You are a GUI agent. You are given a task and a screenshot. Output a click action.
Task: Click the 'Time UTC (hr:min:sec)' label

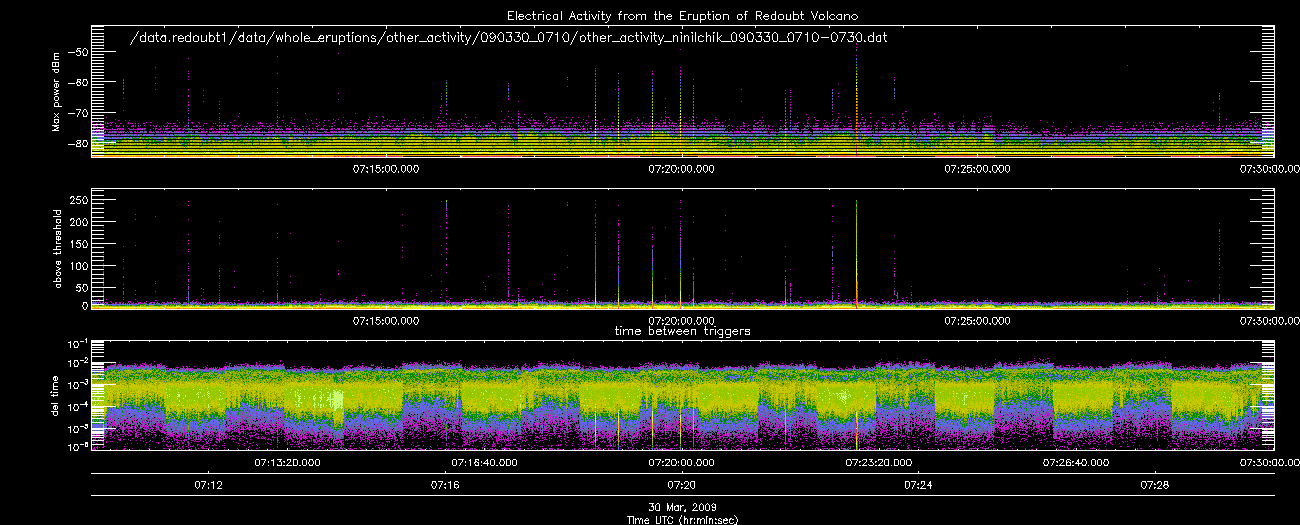pyautogui.click(x=684, y=519)
